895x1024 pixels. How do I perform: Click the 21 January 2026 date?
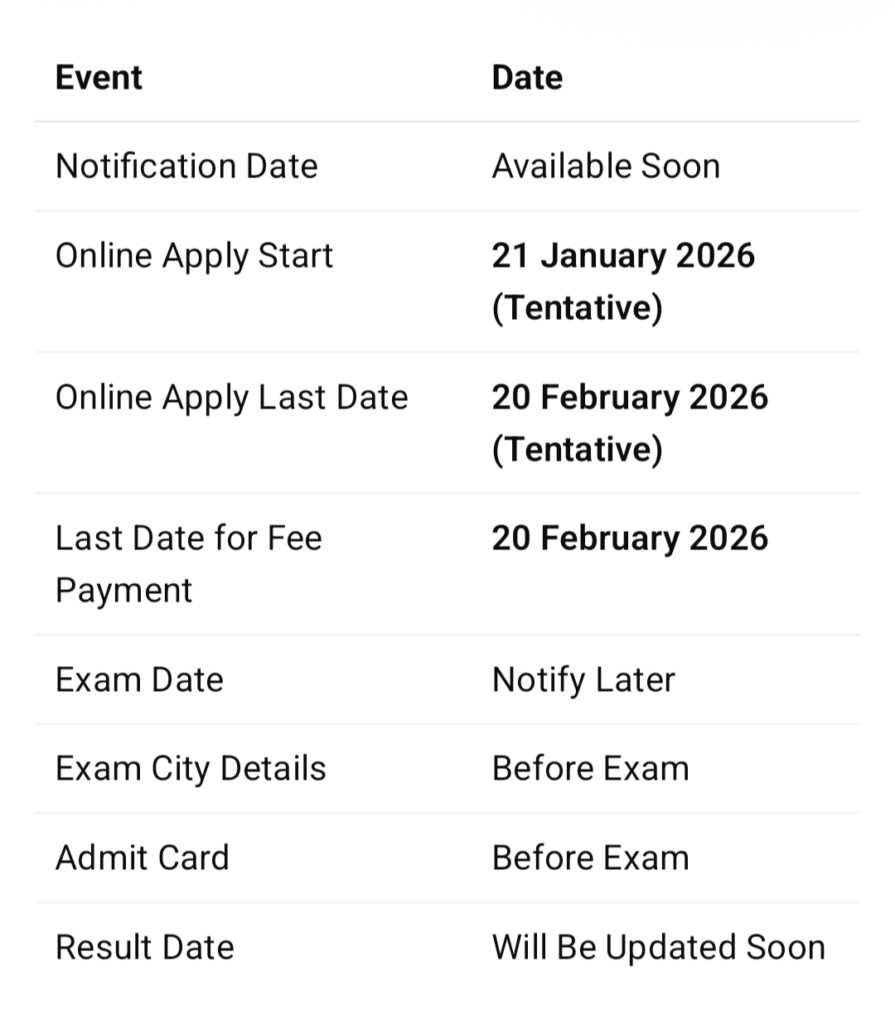pos(623,256)
